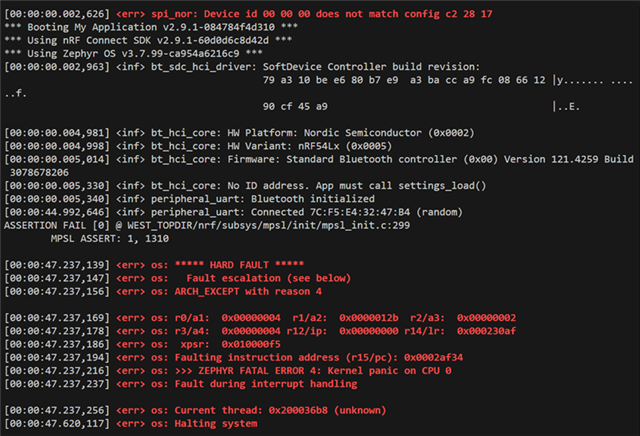
Task: Click the HARD FAULT error line
Action: (x=154, y=265)
